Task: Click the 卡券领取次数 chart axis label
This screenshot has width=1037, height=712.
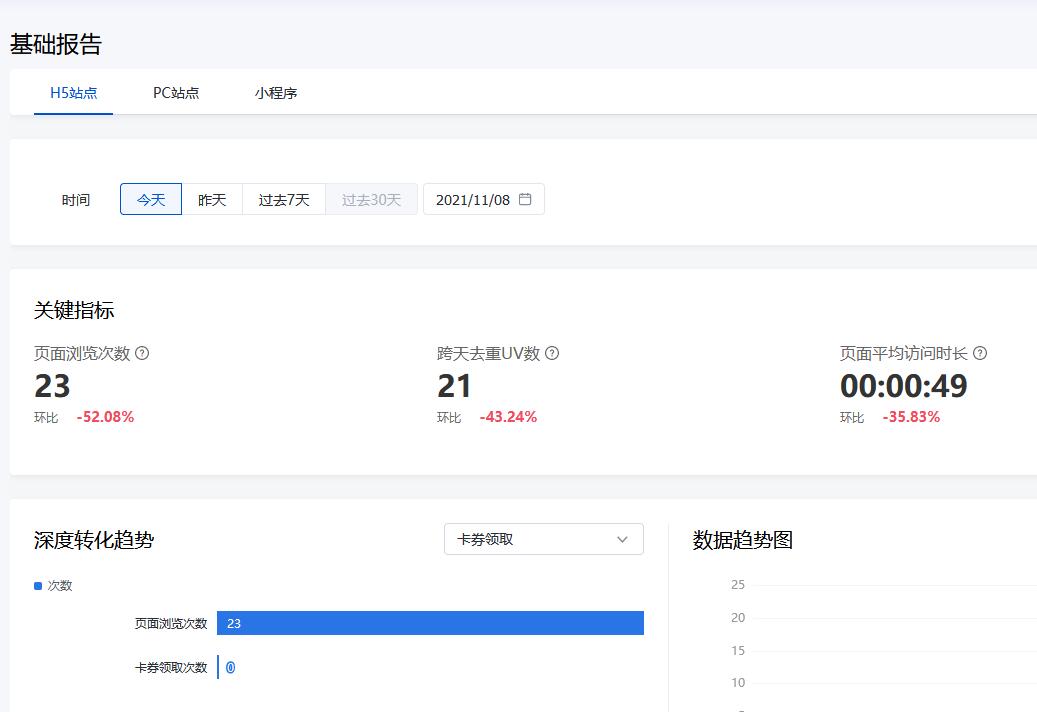Action: click(171, 668)
